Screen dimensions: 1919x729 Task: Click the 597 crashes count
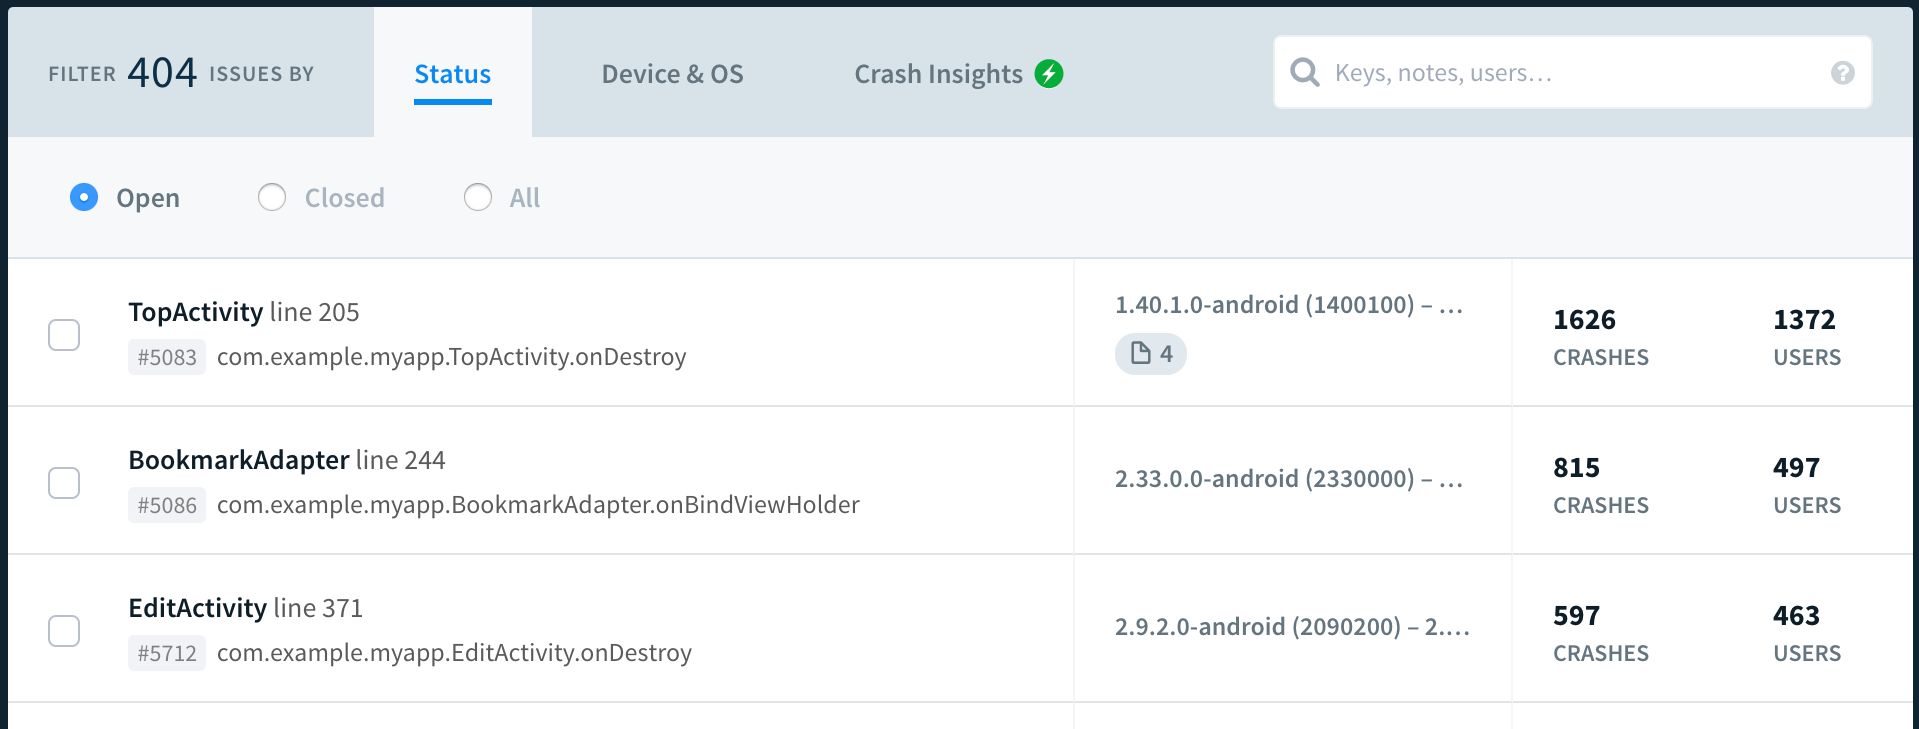[x=1576, y=616]
